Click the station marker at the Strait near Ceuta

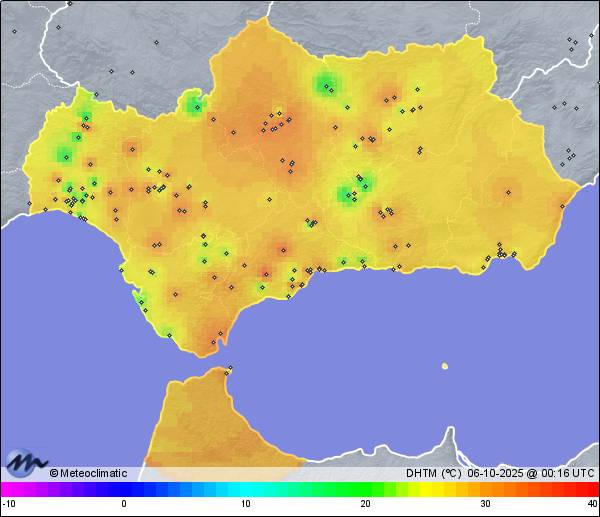point(229,371)
